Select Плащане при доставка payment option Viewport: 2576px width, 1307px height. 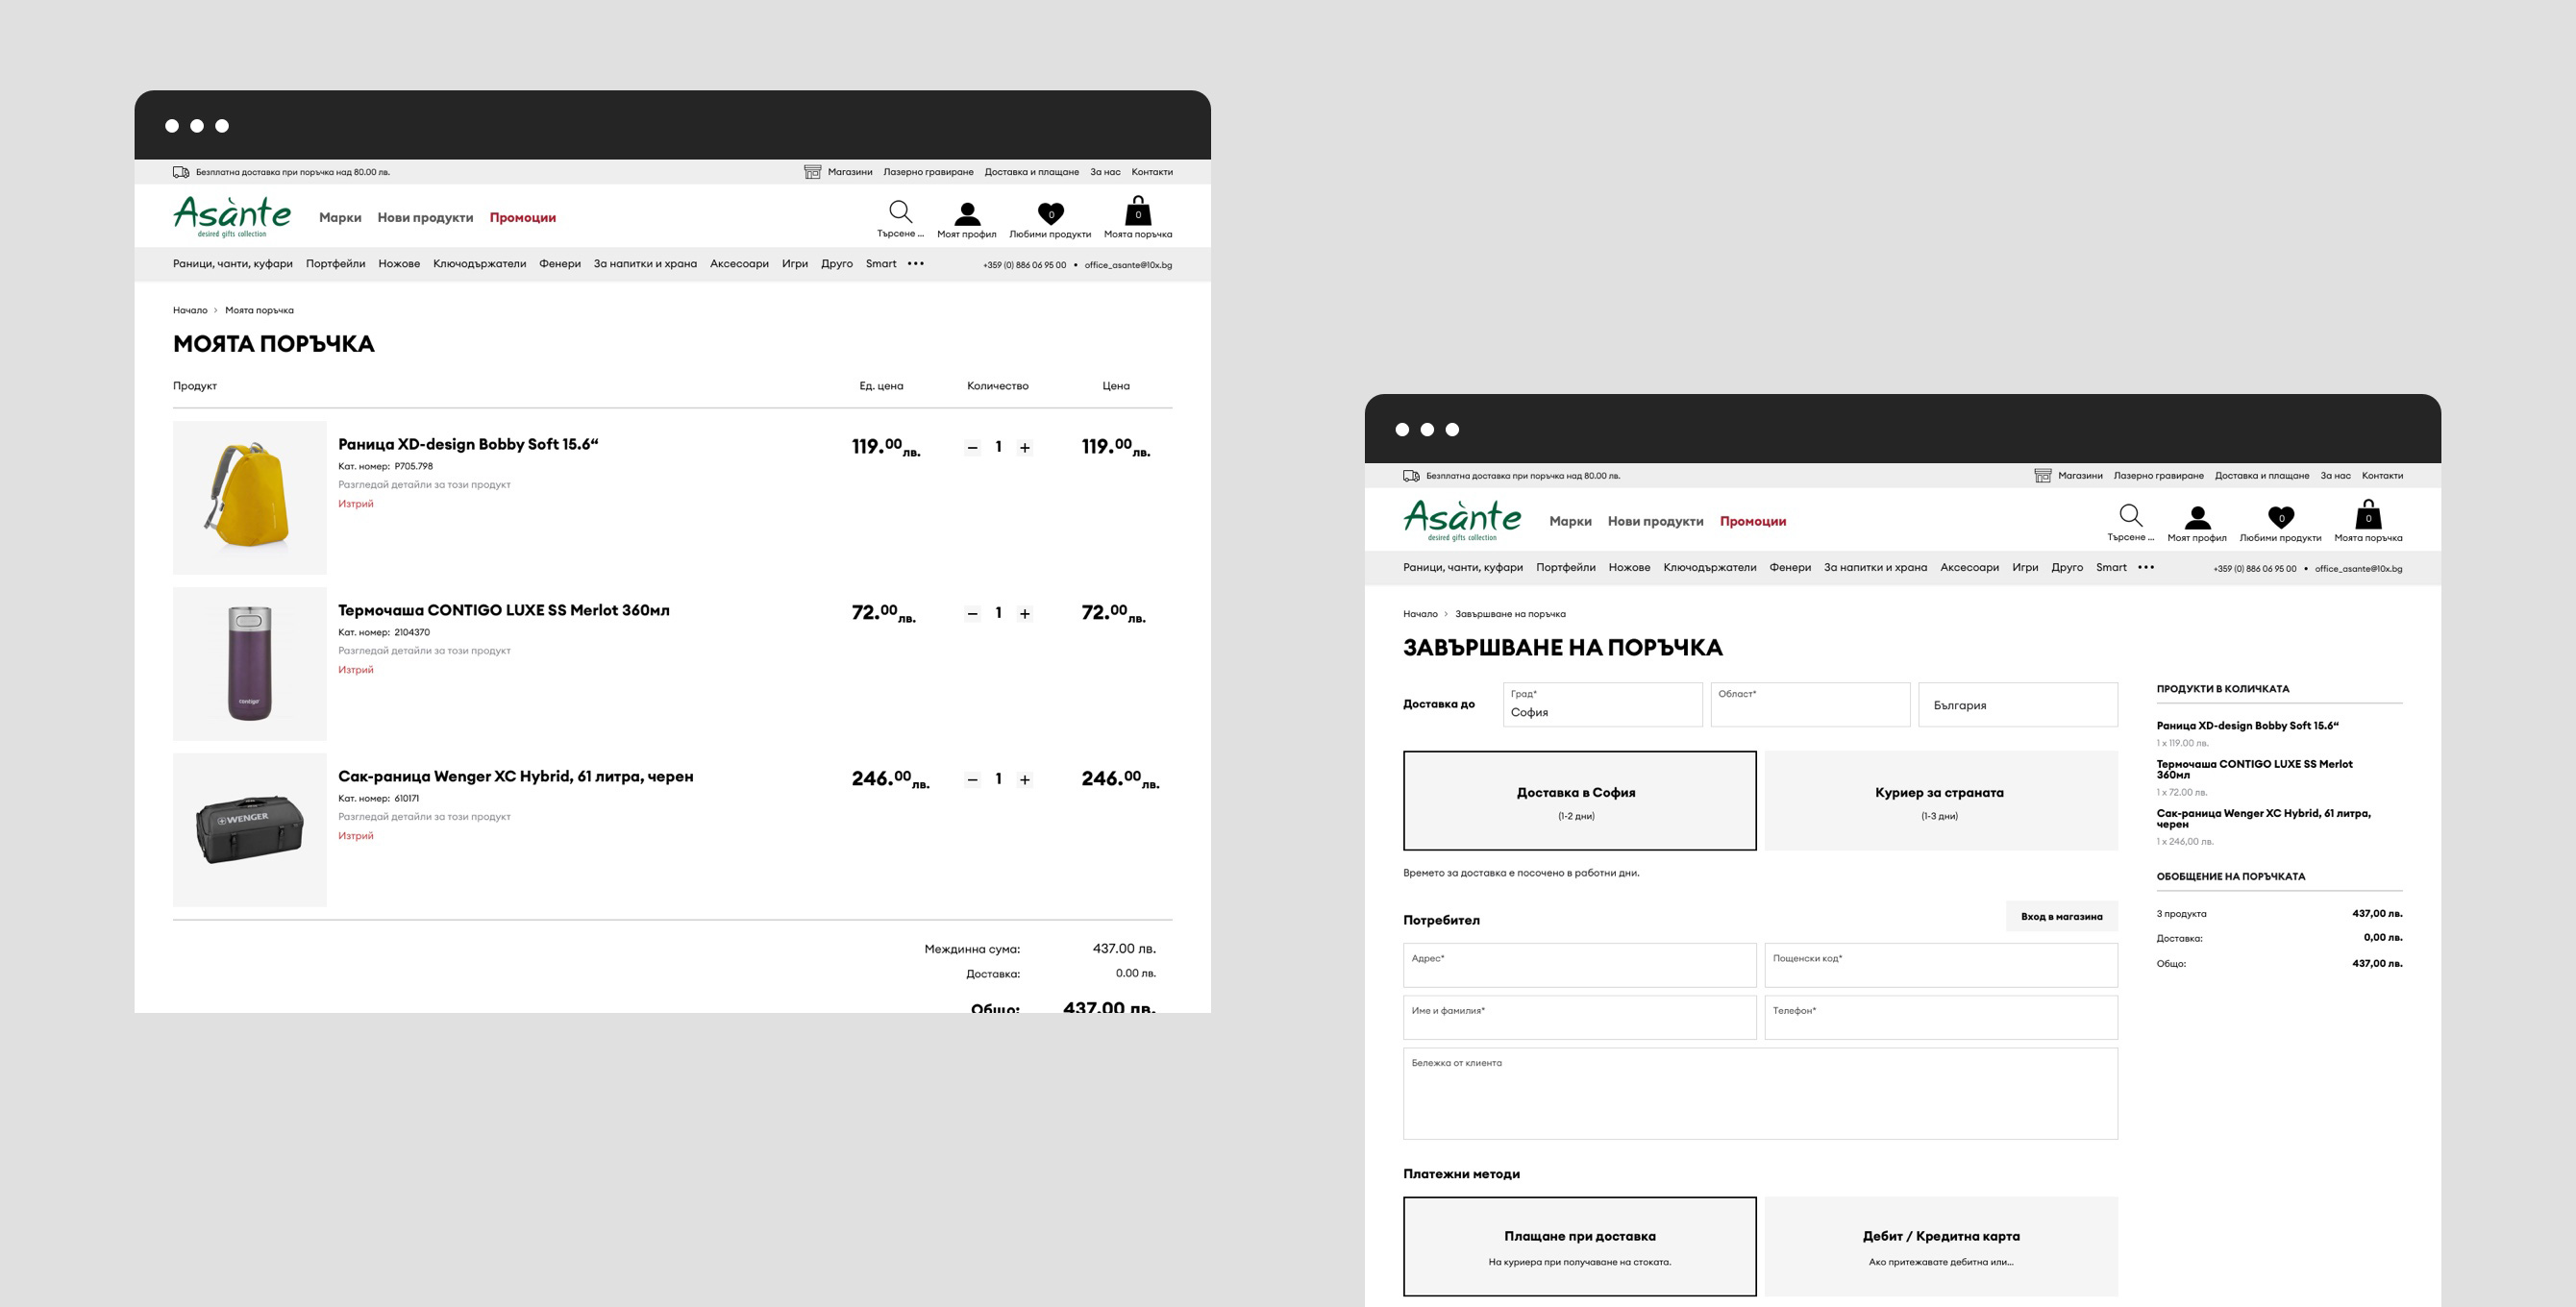[1578, 1246]
